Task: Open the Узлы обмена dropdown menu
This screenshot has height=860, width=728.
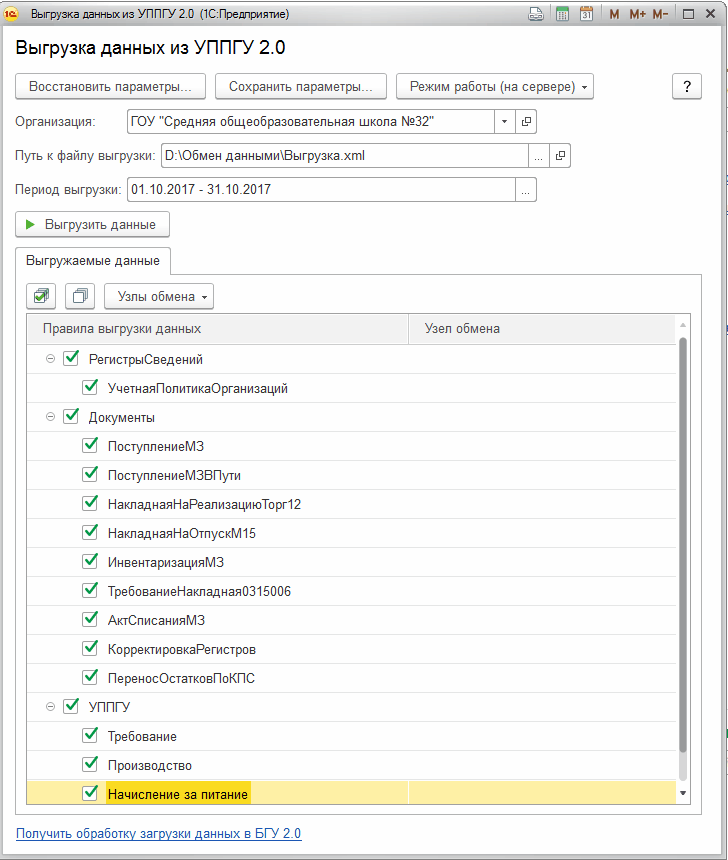Action: (x=159, y=297)
